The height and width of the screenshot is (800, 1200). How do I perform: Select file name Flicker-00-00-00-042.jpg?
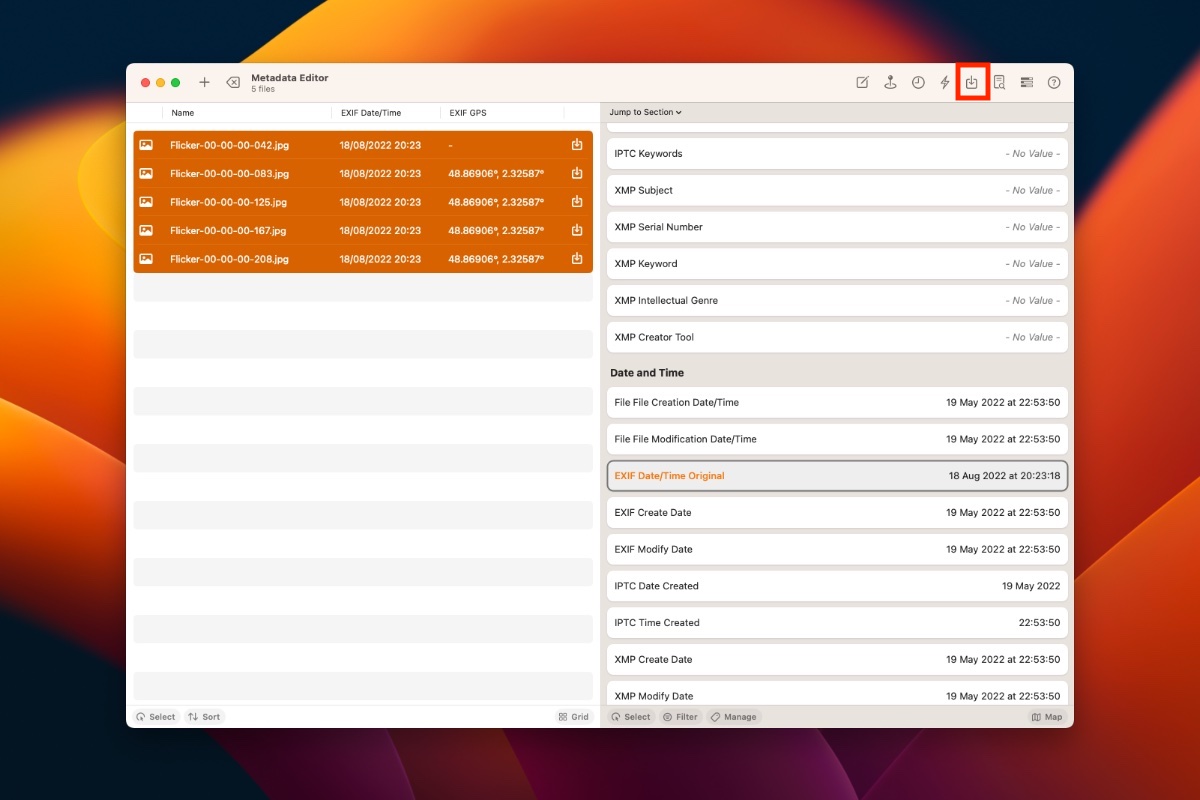point(230,145)
